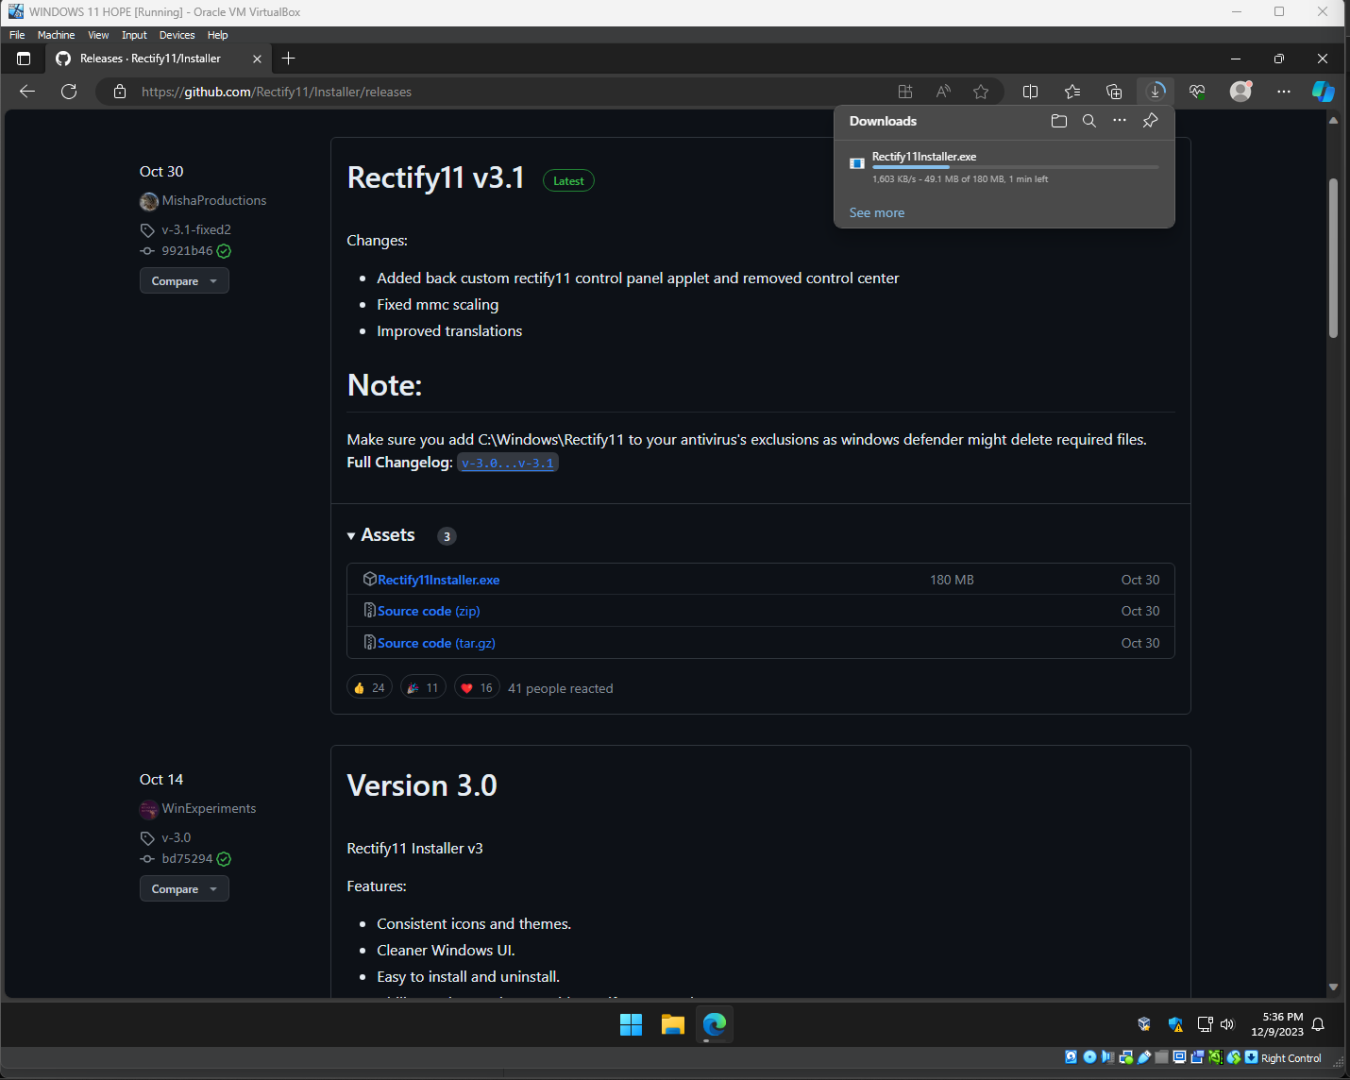Select the Releases Rectify11/Installer tab
The height and width of the screenshot is (1080, 1350).
(x=158, y=59)
